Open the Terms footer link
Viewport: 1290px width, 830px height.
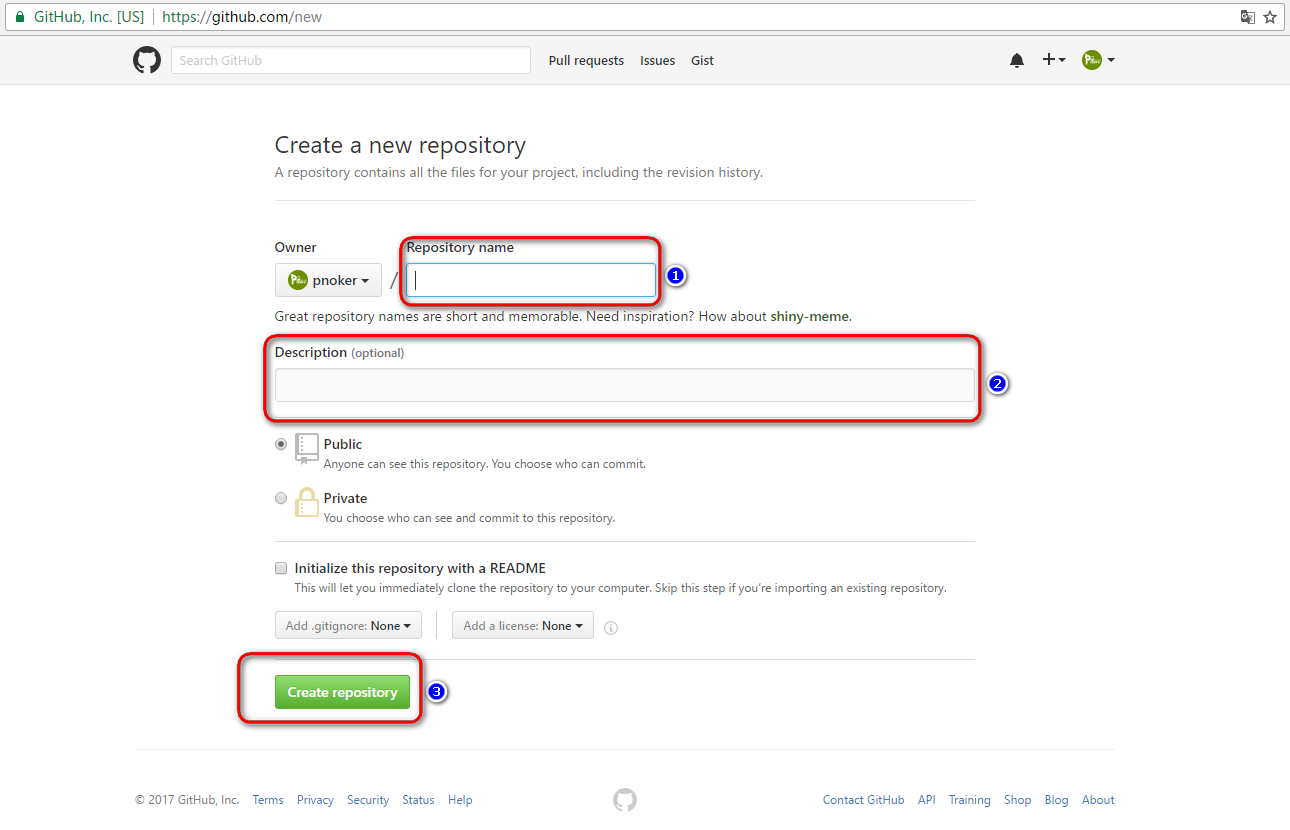pyautogui.click(x=268, y=800)
